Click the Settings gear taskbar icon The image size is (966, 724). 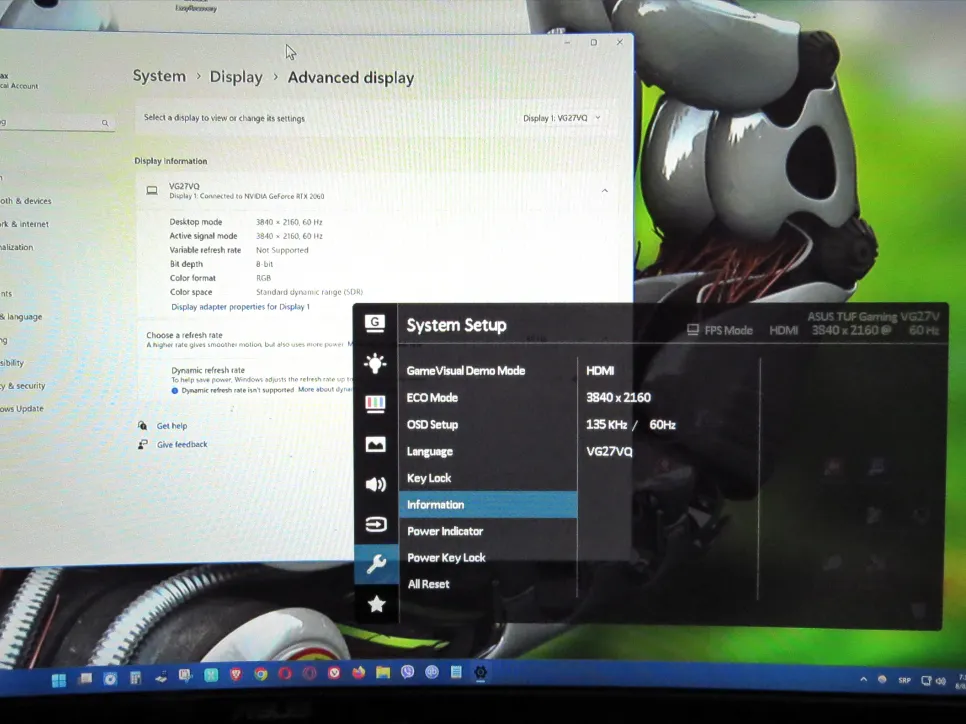click(481, 672)
